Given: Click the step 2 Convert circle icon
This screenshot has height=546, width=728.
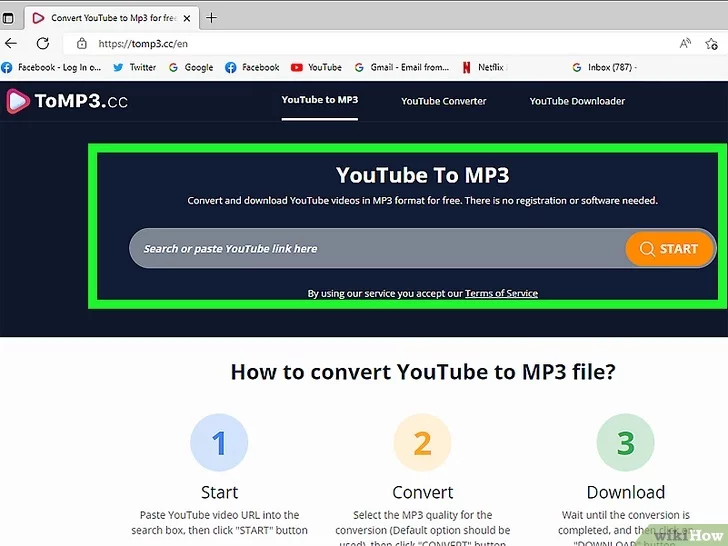Looking at the screenshot, I should point(422,442).
